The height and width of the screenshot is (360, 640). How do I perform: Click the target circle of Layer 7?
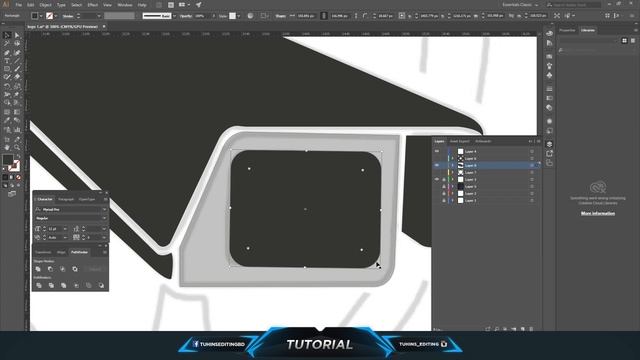(x=532, y=172)
